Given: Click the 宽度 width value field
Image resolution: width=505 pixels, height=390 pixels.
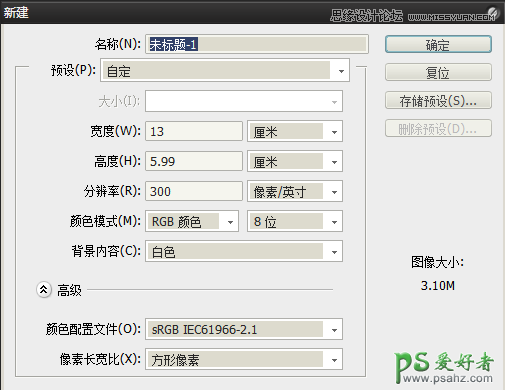Looking at the screenshot, I should pyautogui.click(x=194, y=131).
